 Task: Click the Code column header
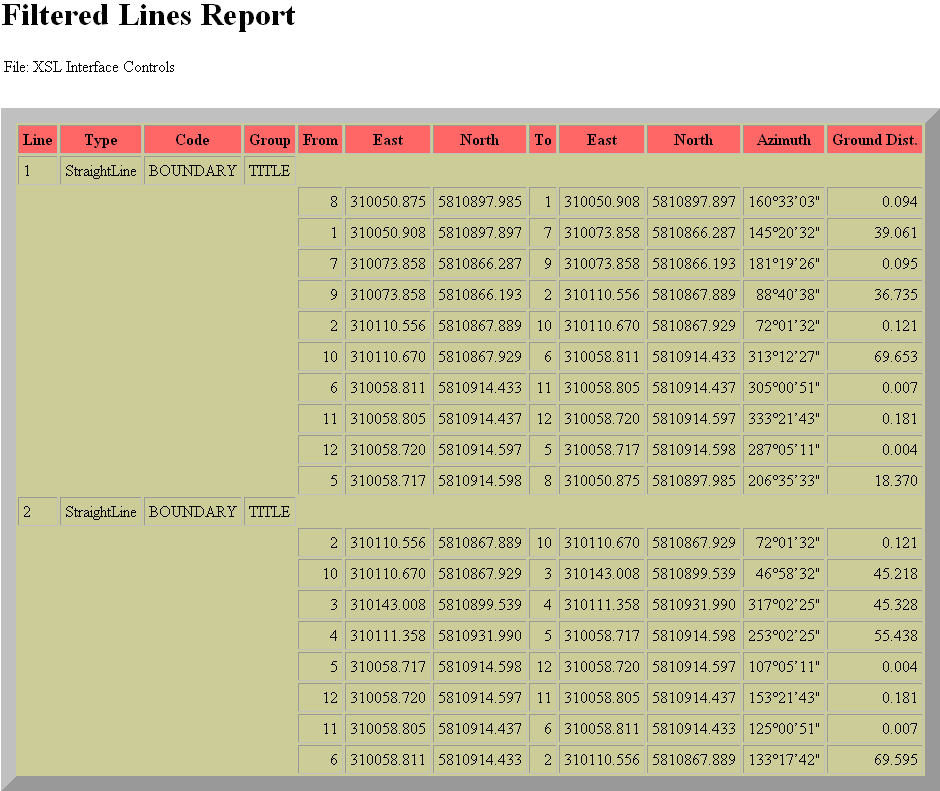pos(192,140)
